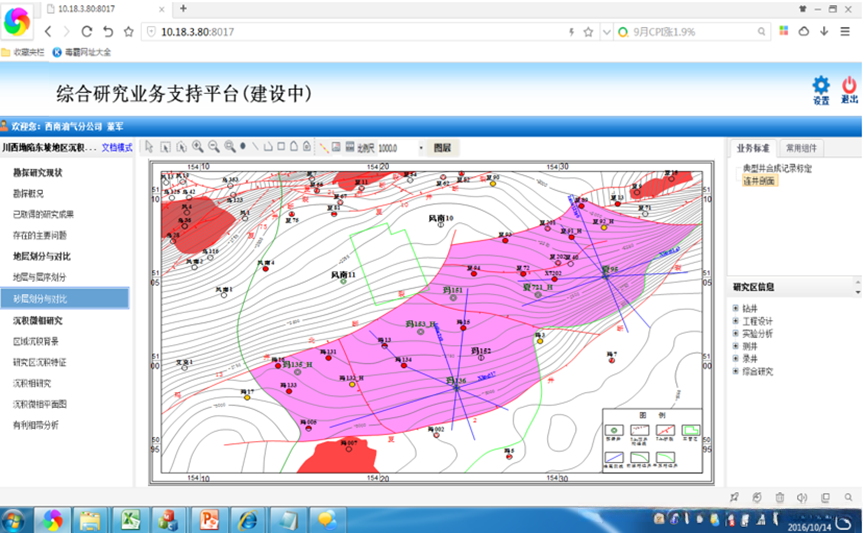Click the picture export icon in toolbar
This screenshot has height=533, width=865.
click(336, 147)
